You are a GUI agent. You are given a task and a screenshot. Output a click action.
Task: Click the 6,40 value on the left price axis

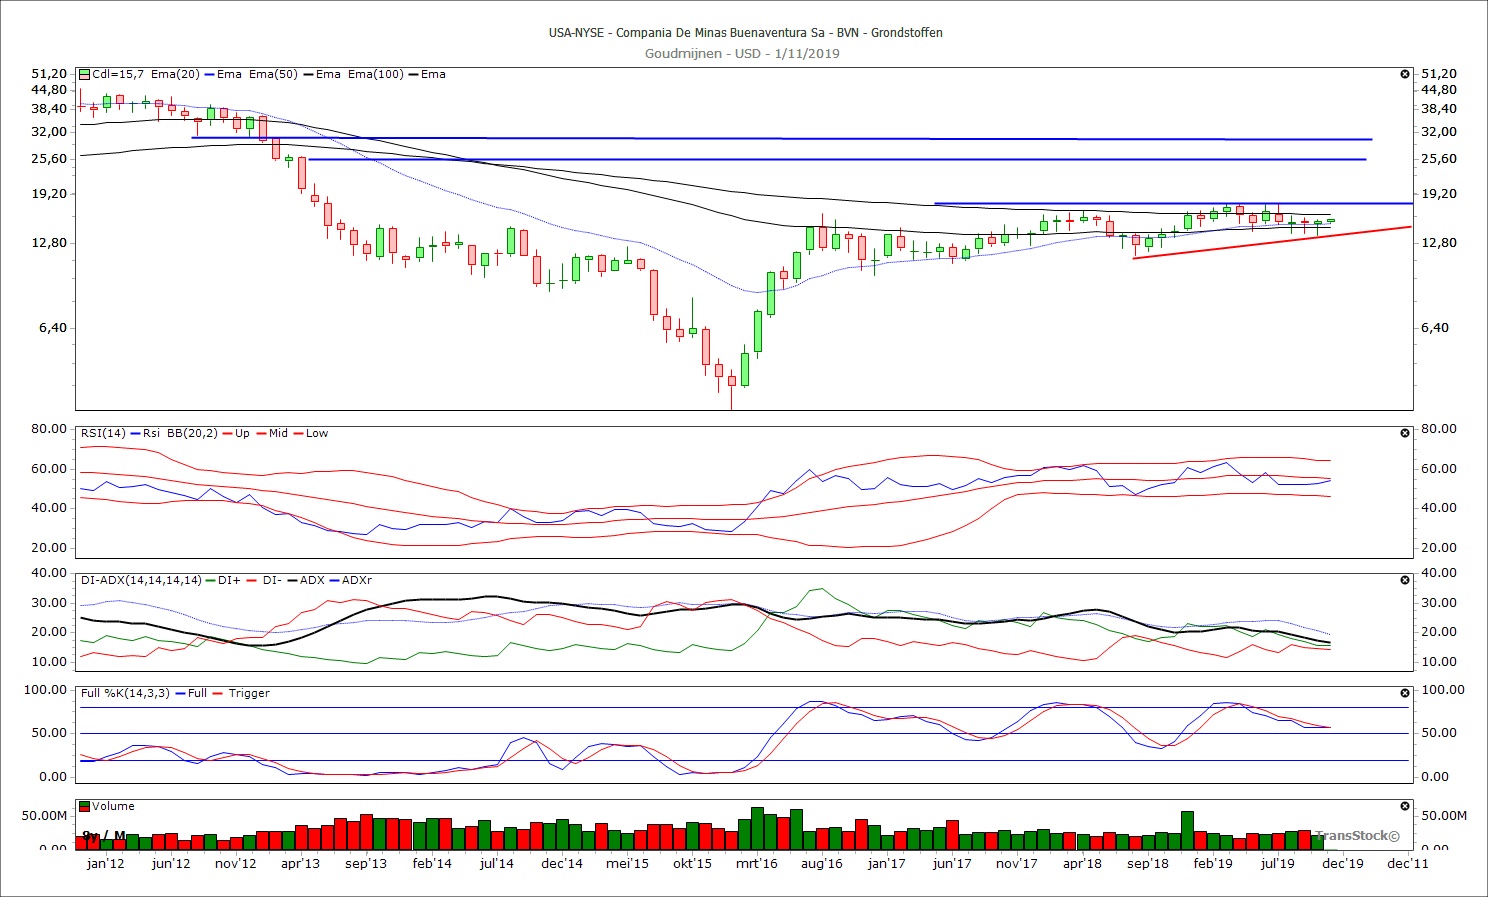[x=54, y=328]
